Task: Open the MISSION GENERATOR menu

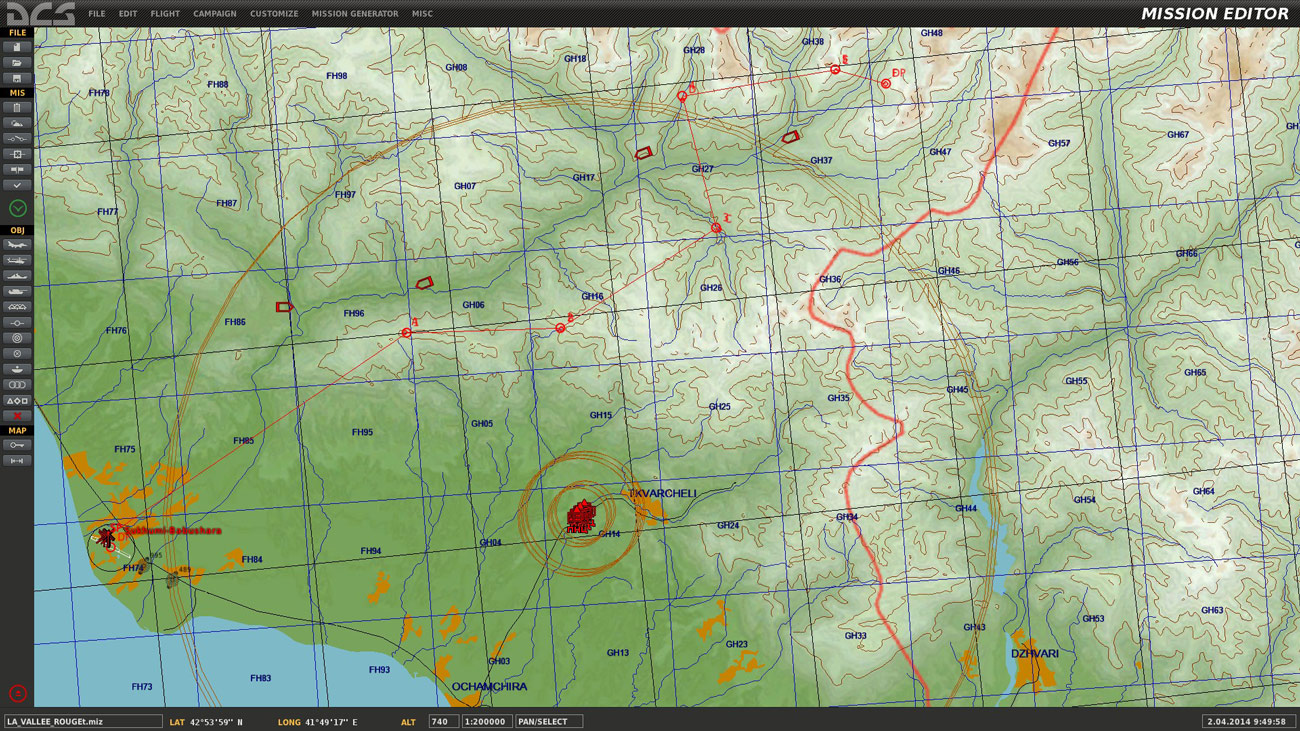Action: (354, 14)
